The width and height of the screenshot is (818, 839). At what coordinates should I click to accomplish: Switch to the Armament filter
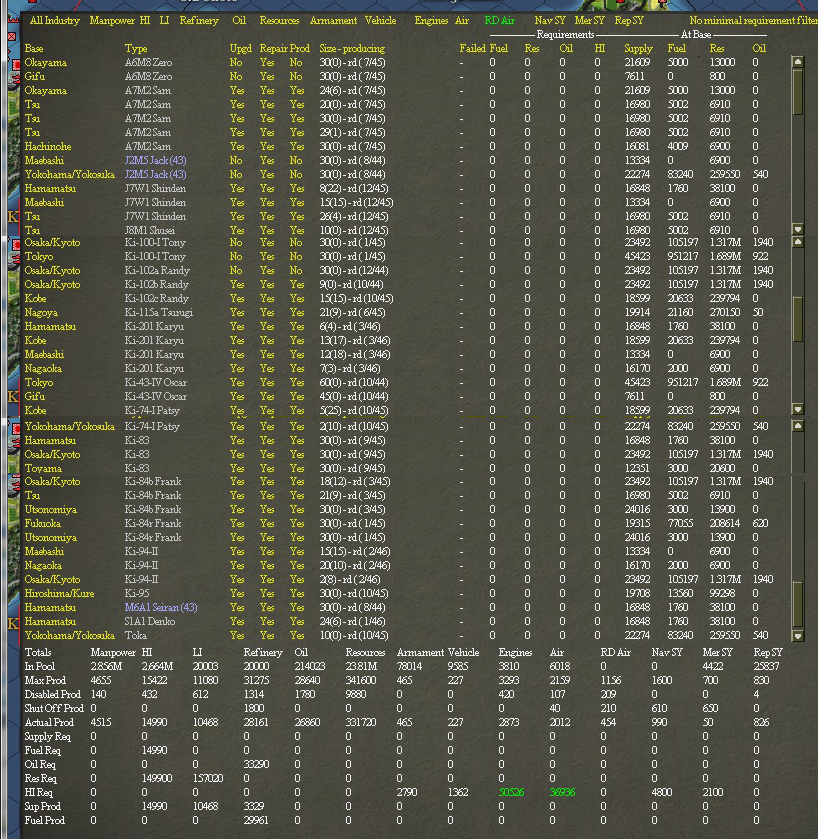tap(333, 20)
